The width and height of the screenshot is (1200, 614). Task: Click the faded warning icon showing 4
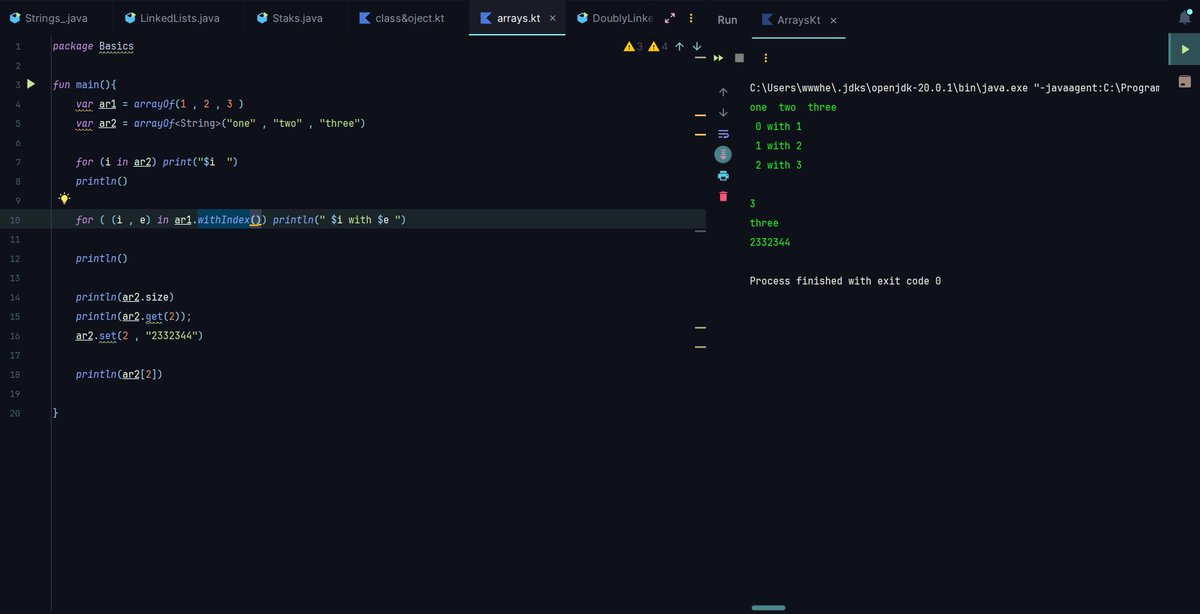(x=653, y=46)
